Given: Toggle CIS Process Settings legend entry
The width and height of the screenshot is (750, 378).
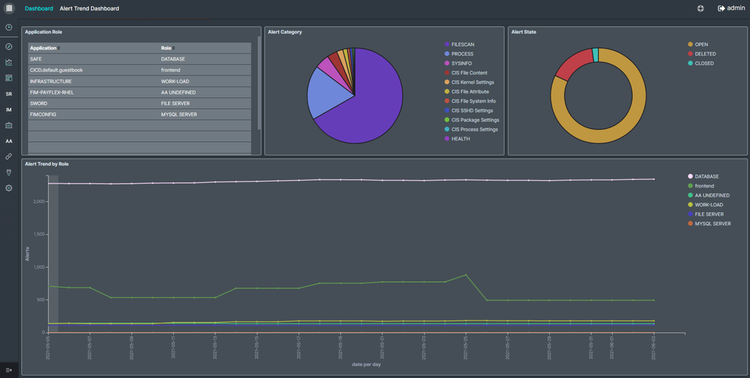Looking at the screenshot, I should coord(471,129).
